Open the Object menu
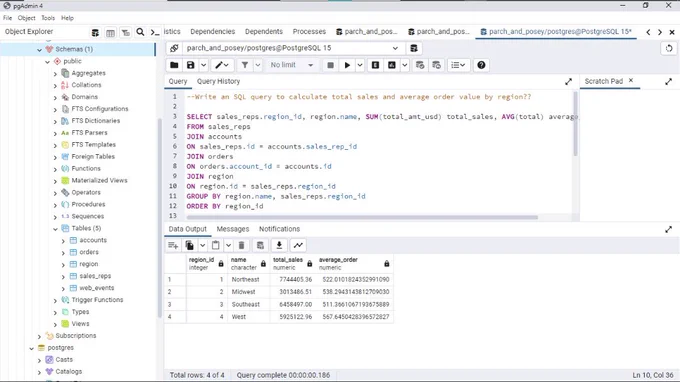 (26, 18)
